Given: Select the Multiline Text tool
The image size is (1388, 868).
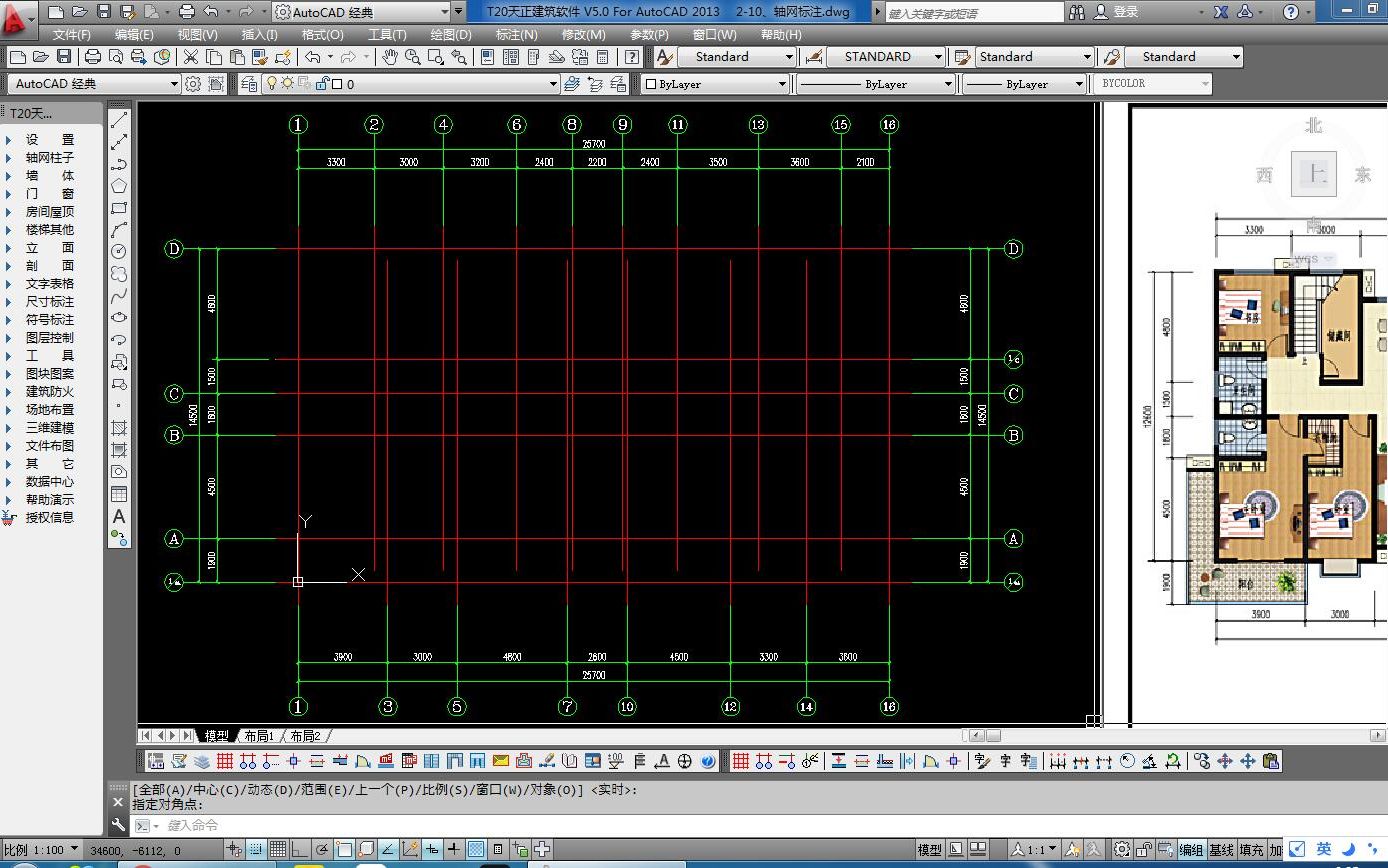Looking at the screenshot, I should pos(119,516).
